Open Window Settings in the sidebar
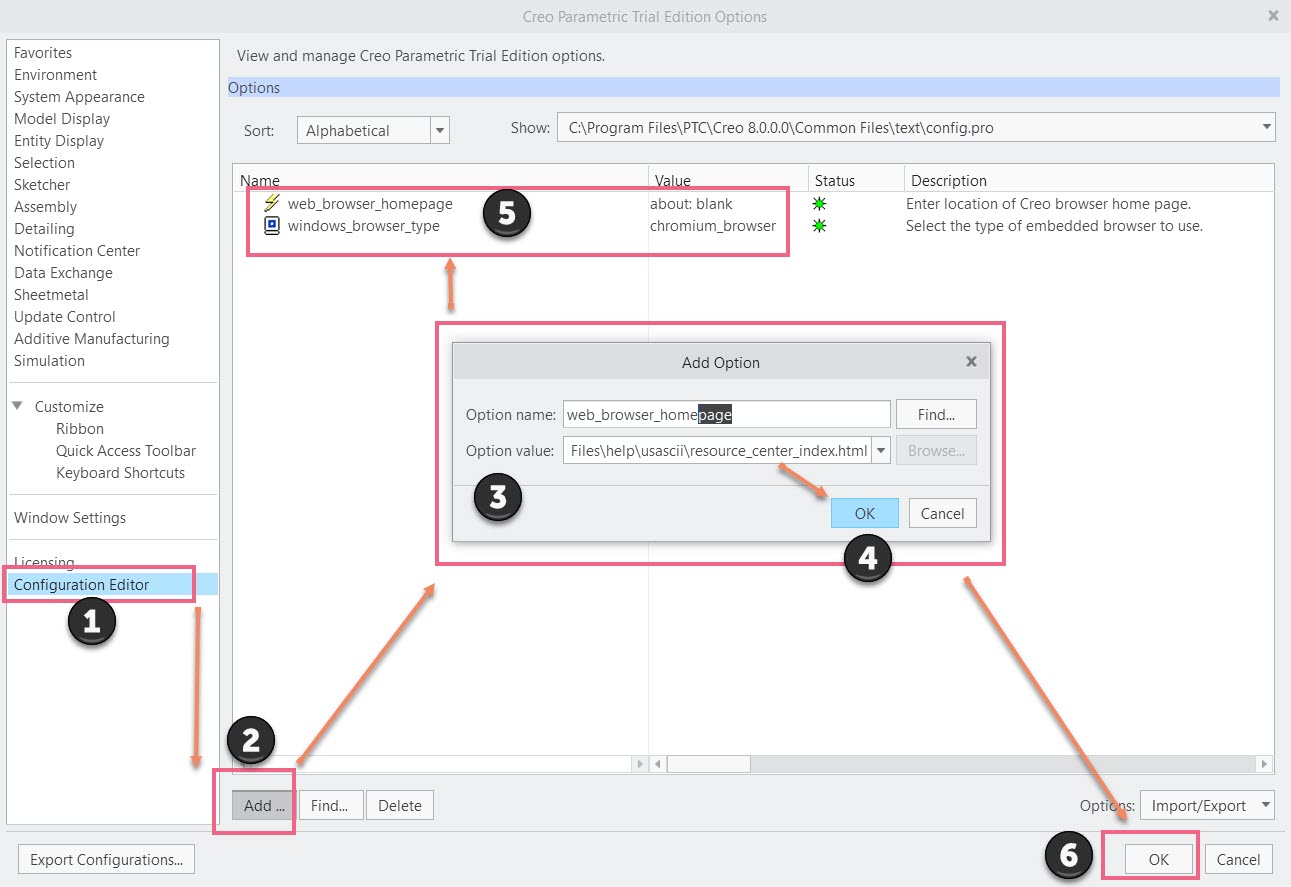Viewport: 1291px width, 887px height. pyautogui.click(x=69, y=517)
